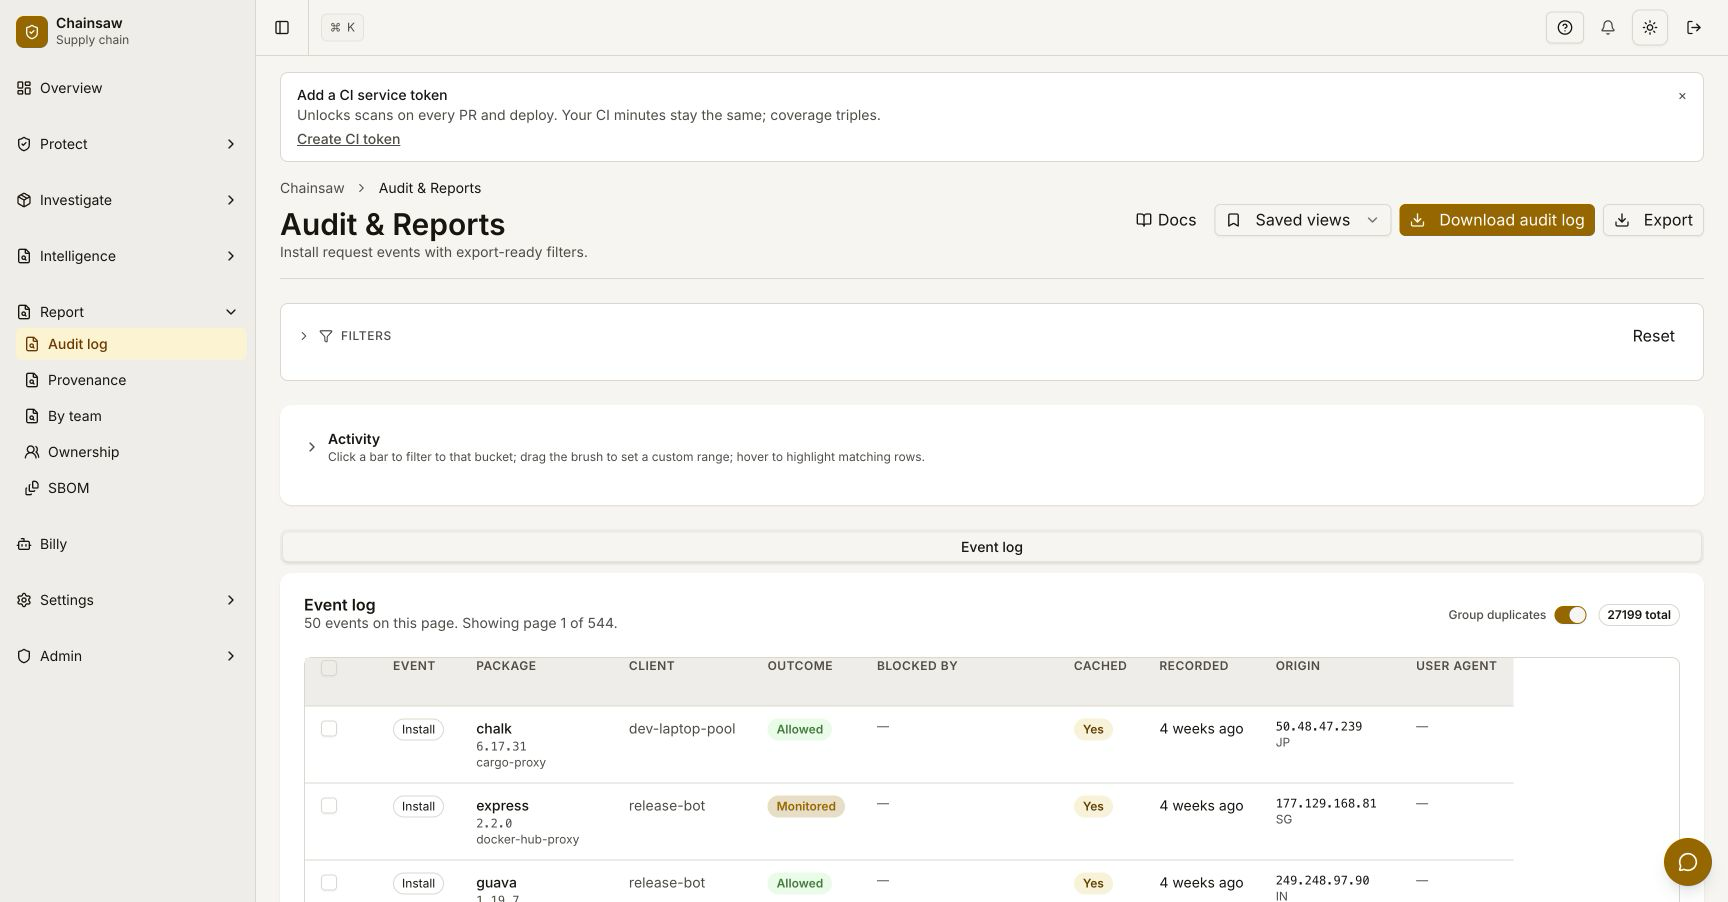Open Billy in the sidebar
The height and width of the screenshot is (902, 1728).
coord(128,544)
